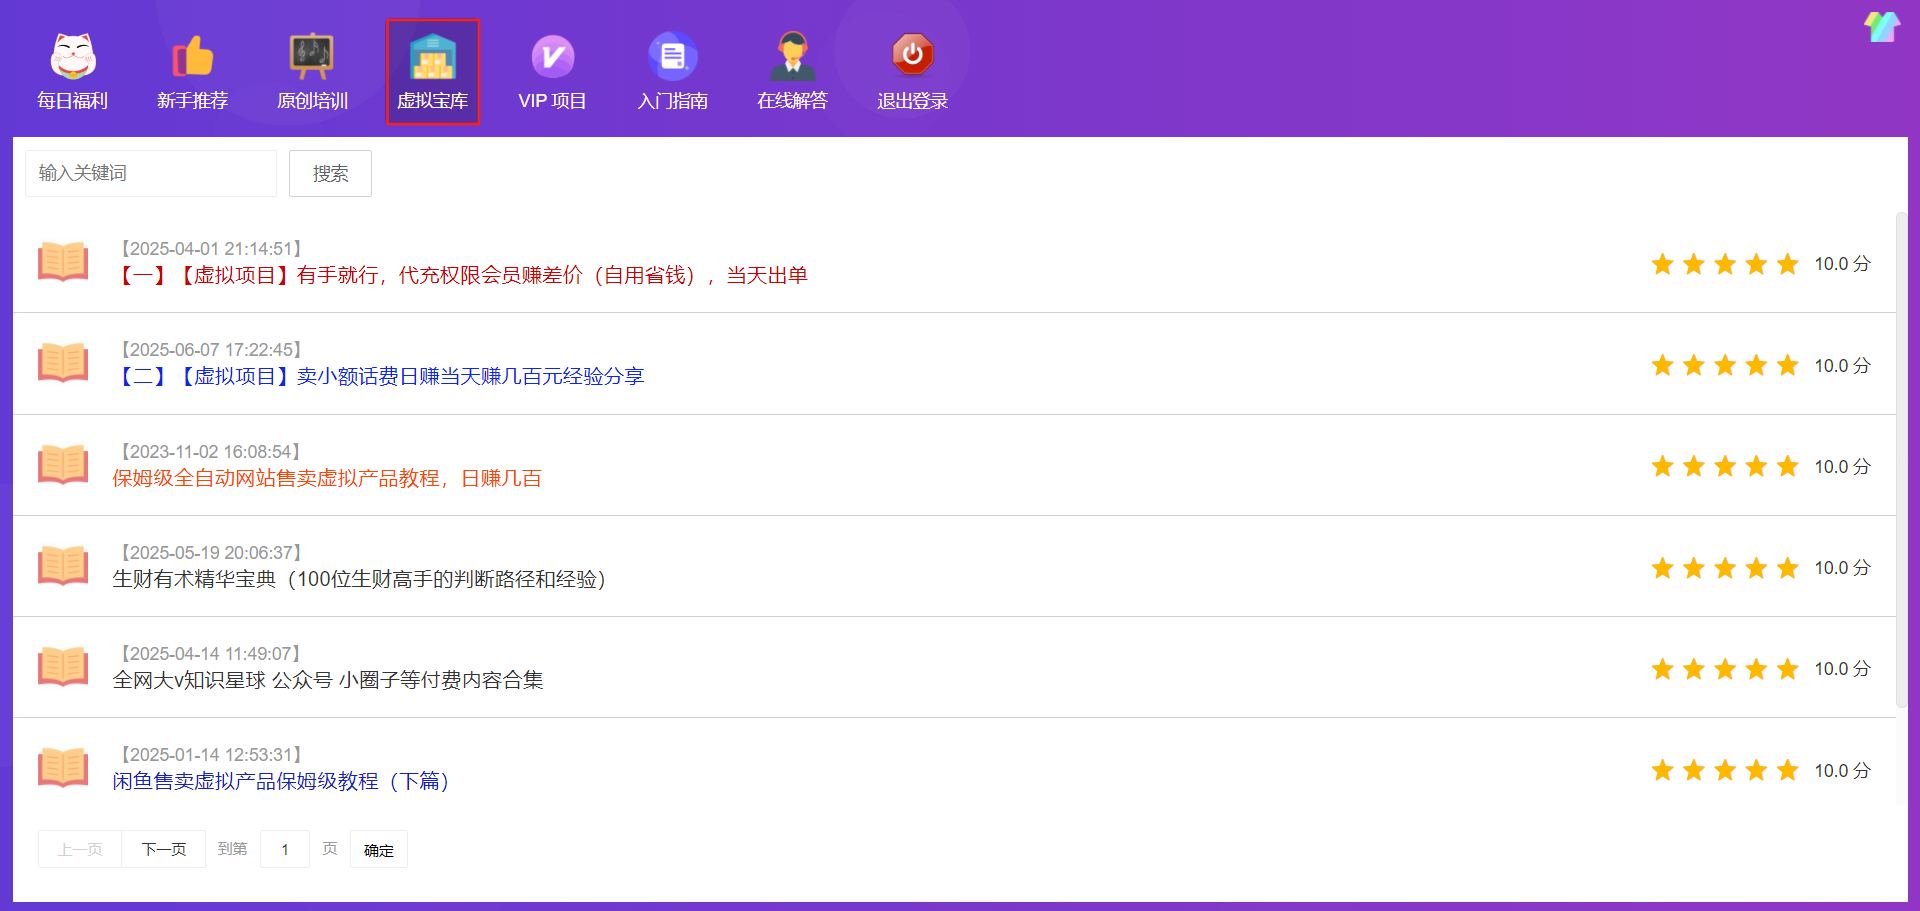Open 新手推荐 menu label
Image resolution: width=1920 pixels, height=911 pixels.
(193, 101)
